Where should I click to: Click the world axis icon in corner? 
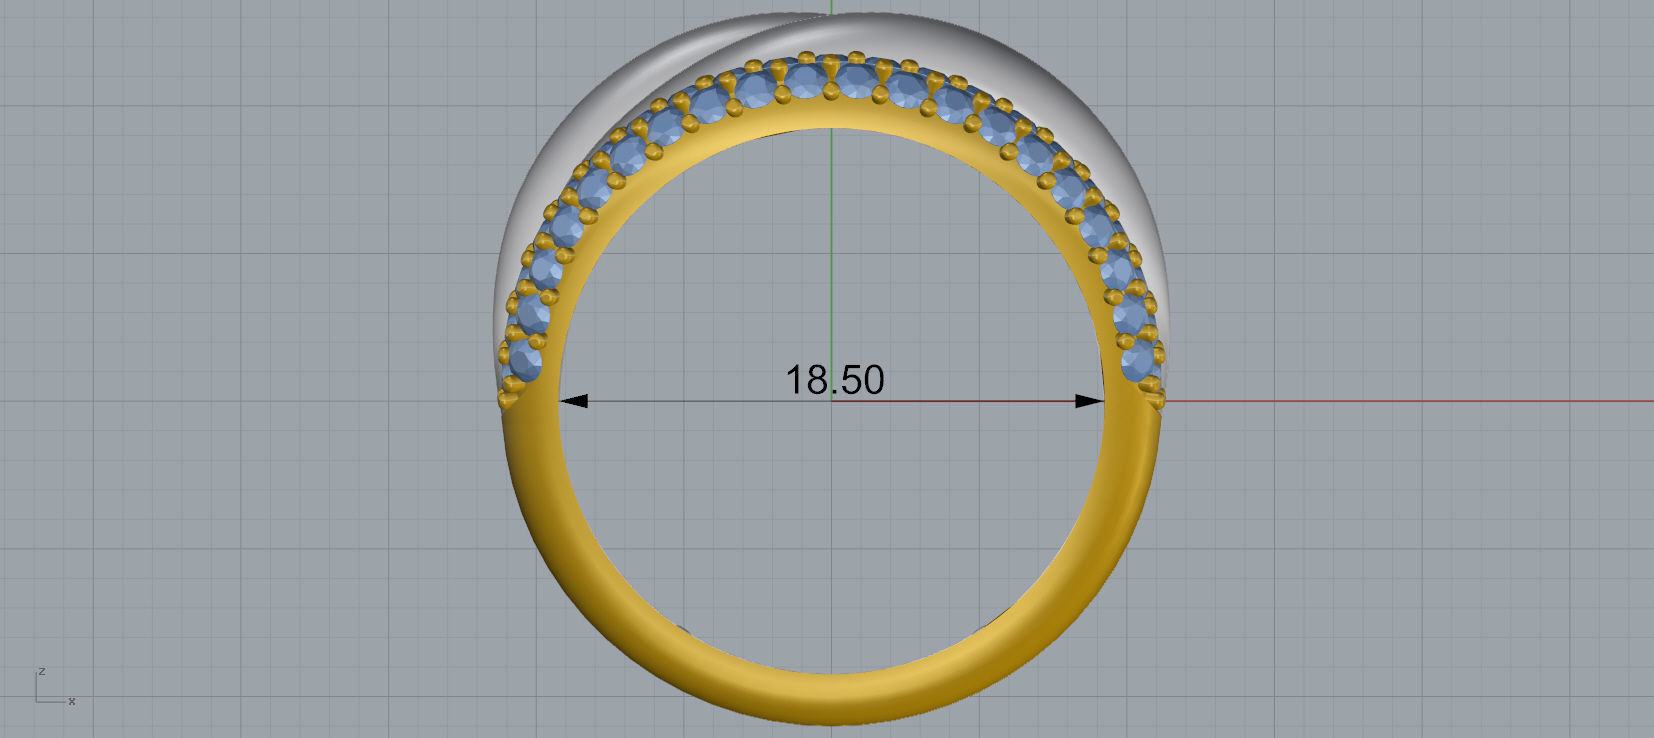[55, 686]
